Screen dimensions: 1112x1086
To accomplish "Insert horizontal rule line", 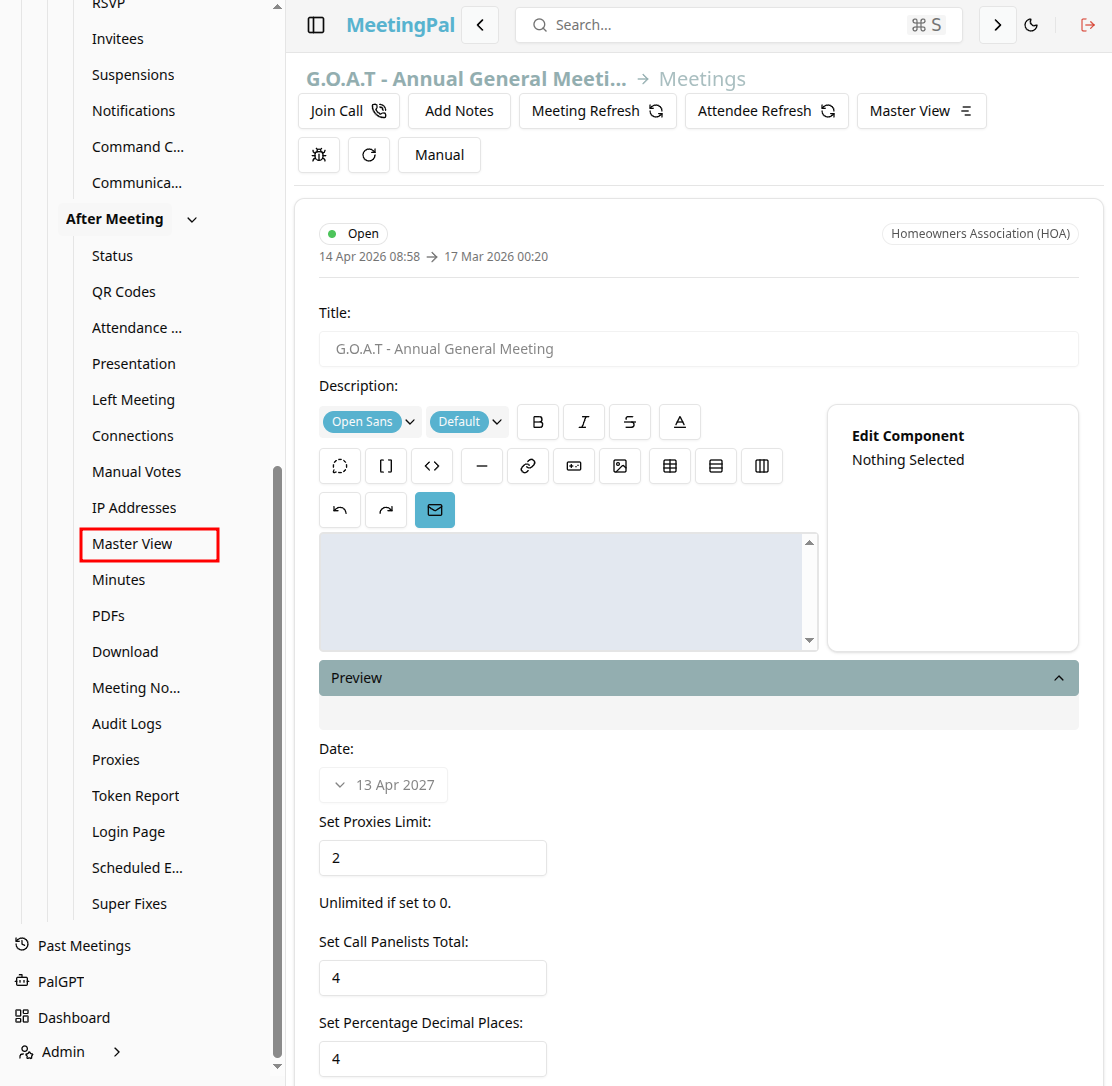I will [x=482, y=466].
